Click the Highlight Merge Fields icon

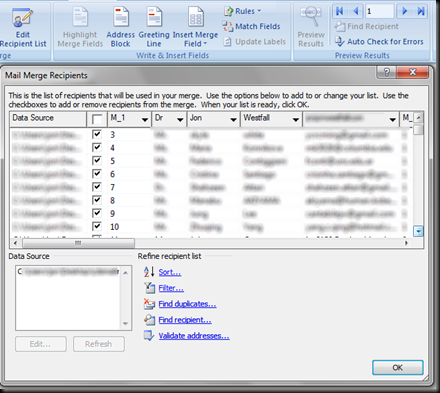[80, 17]
